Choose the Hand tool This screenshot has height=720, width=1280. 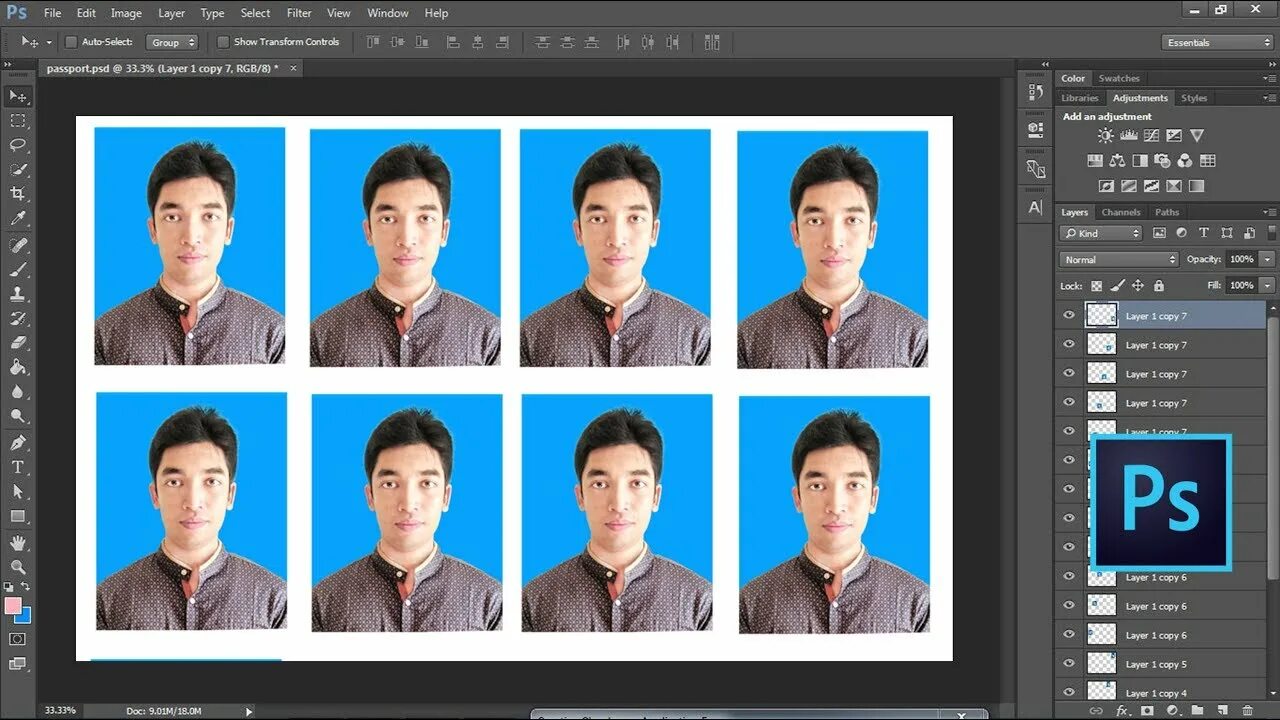[18, 543]
